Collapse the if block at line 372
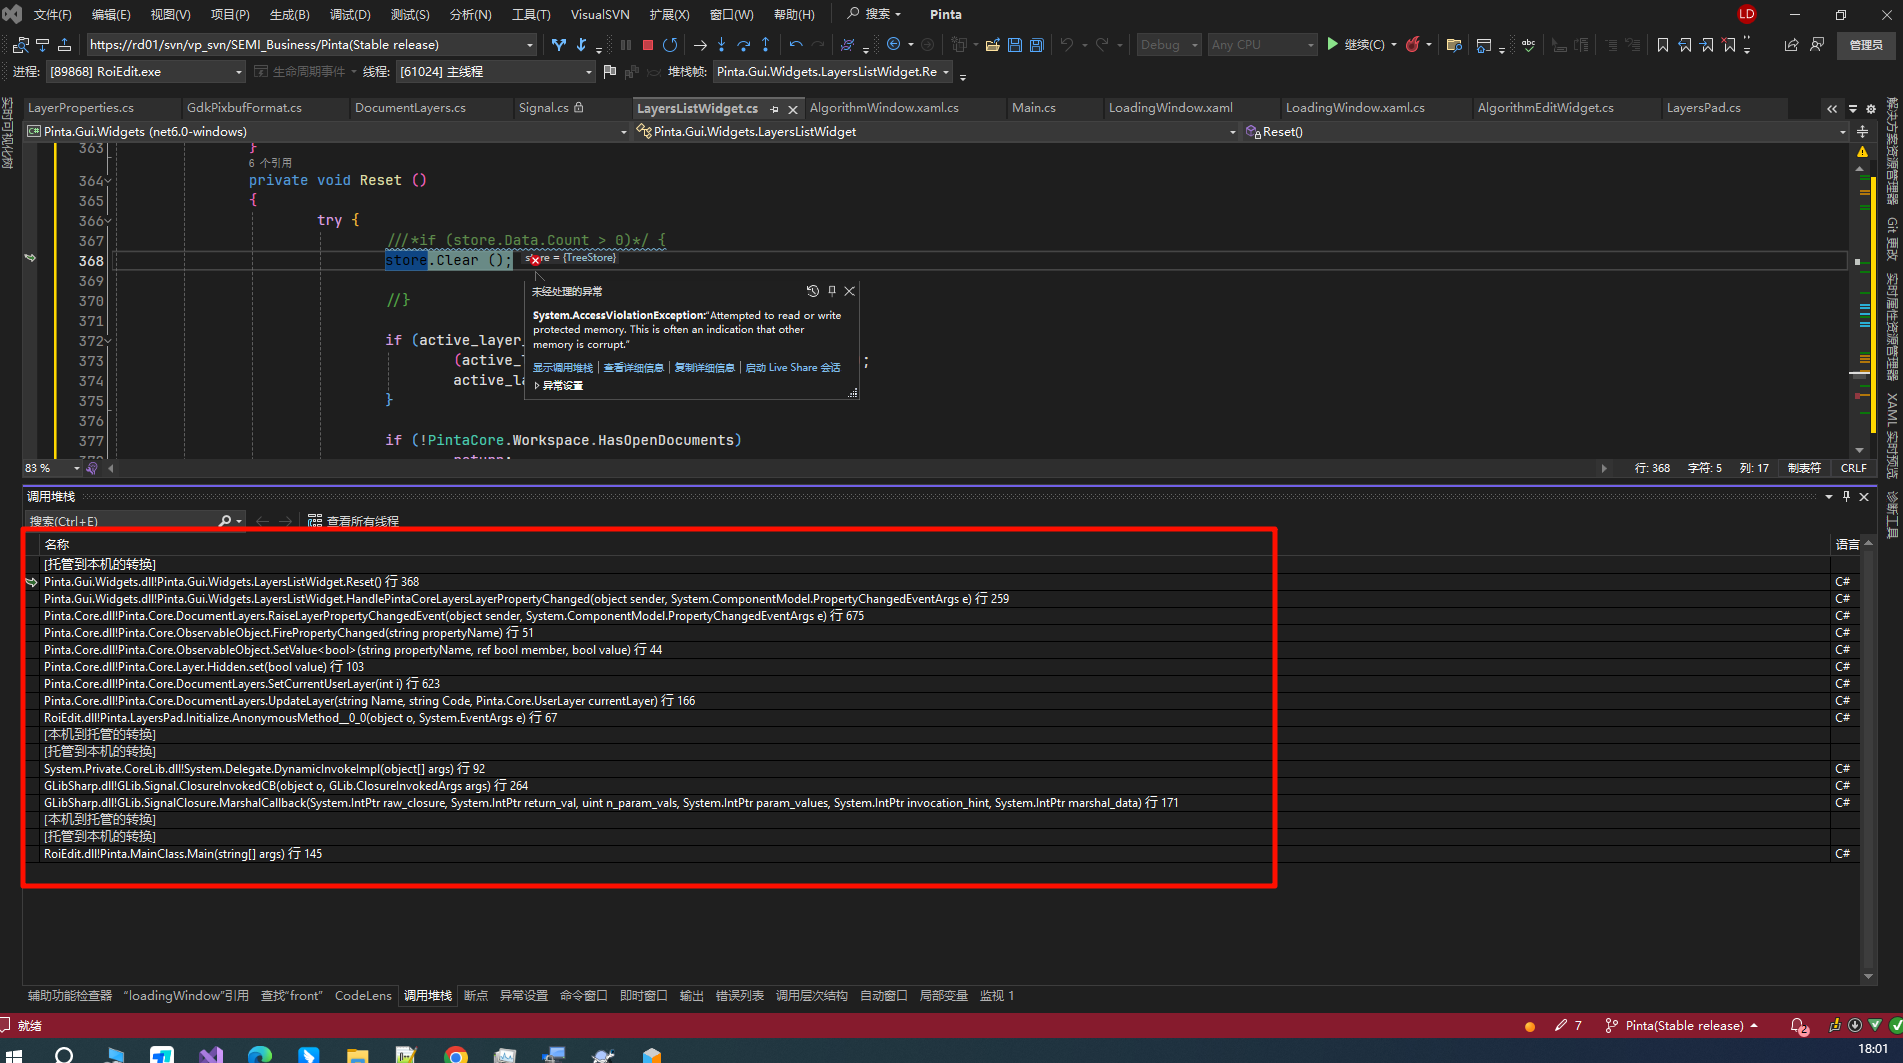 point(108,342)
